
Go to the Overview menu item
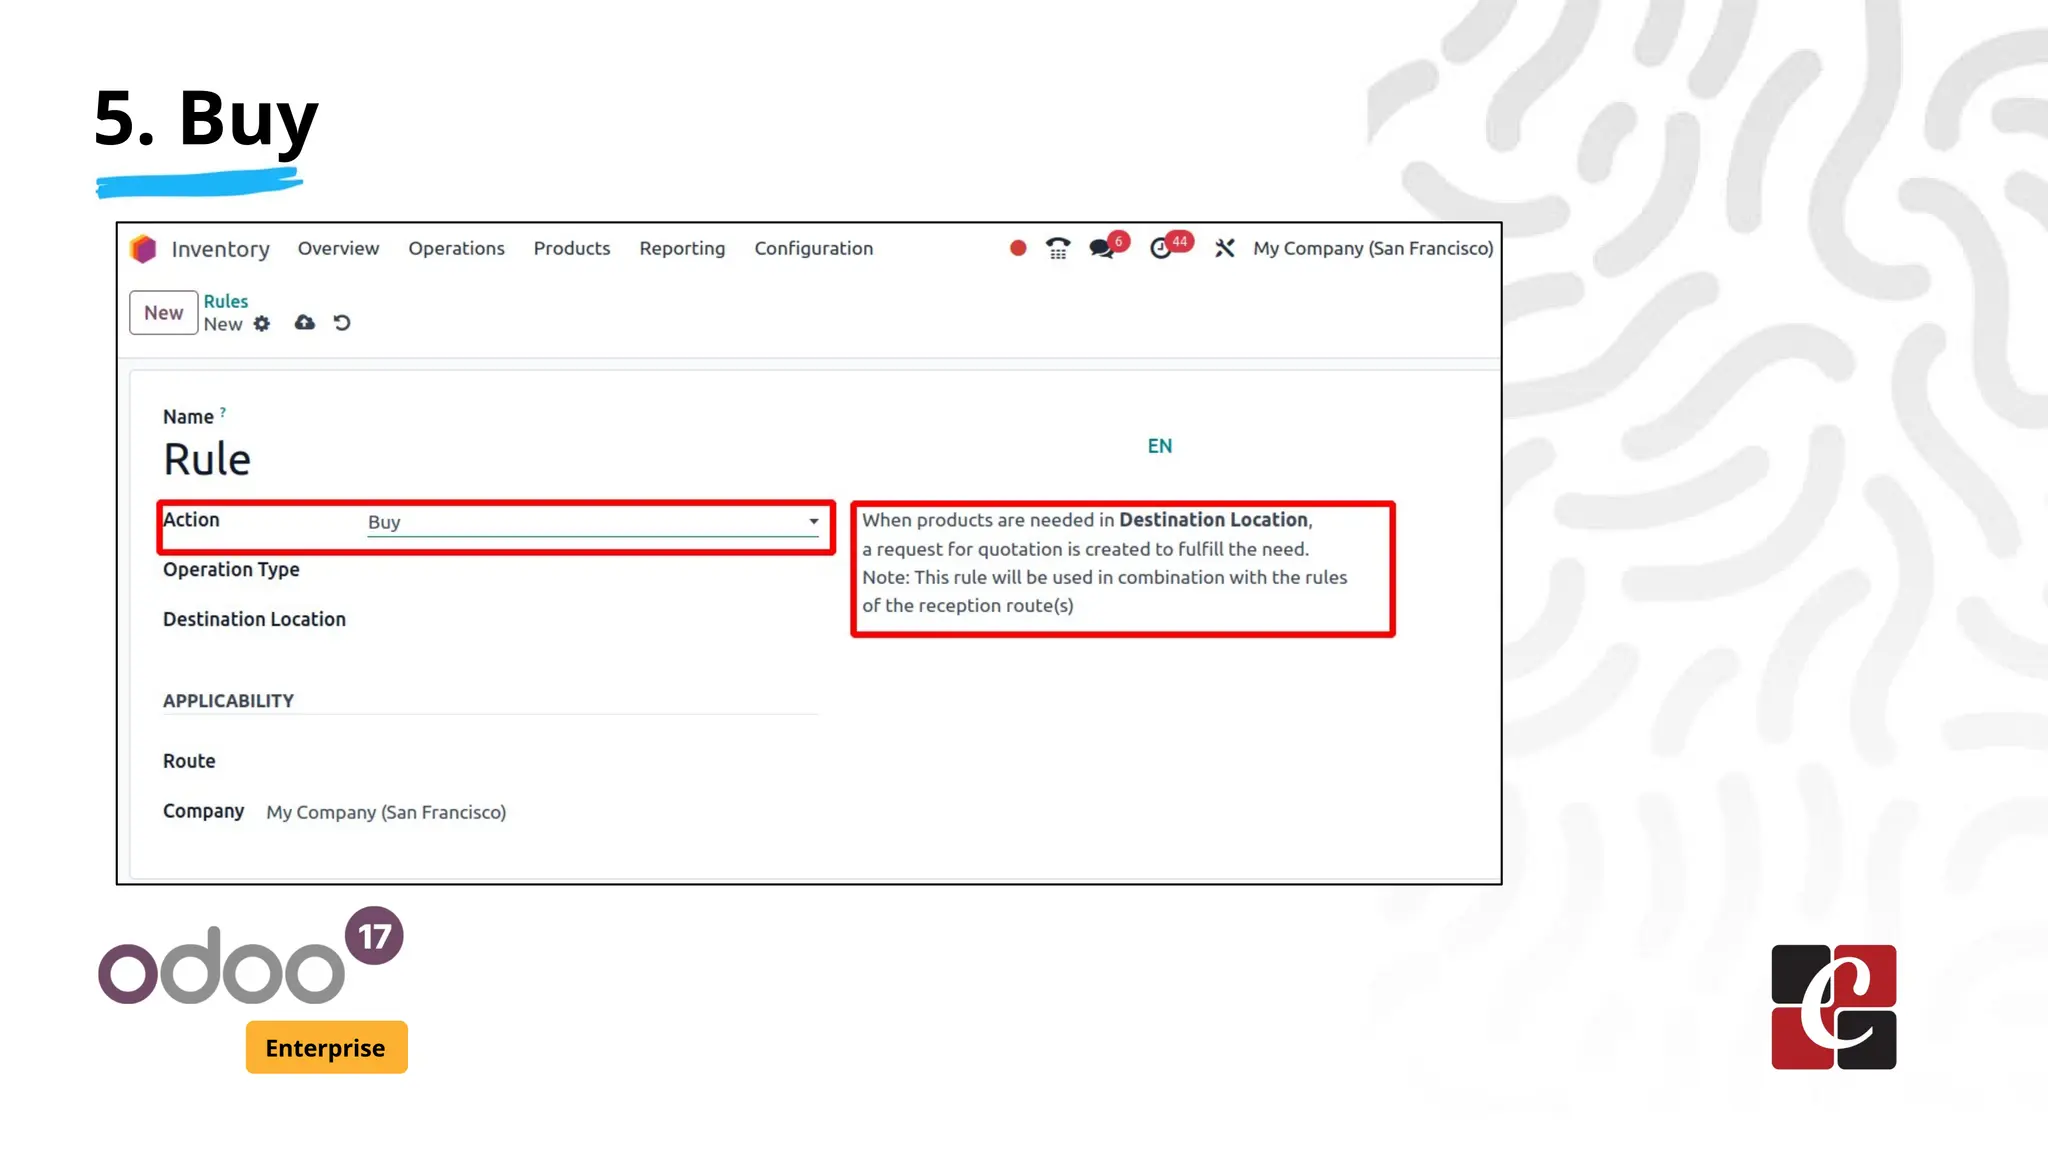338,248
